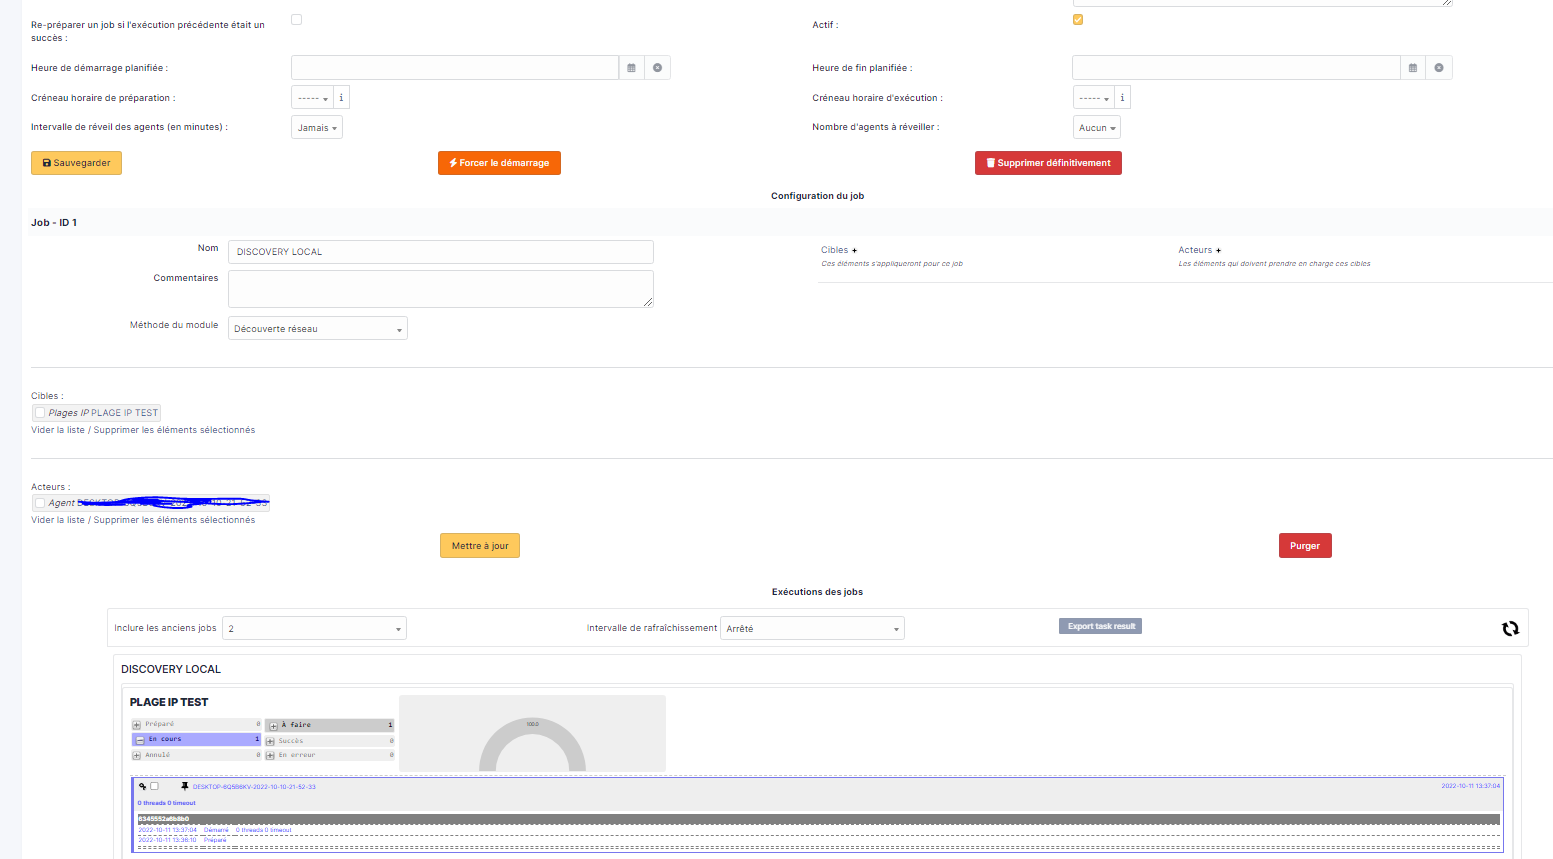
Task: Open the calendar picker for start time
Action: point(631,67)
